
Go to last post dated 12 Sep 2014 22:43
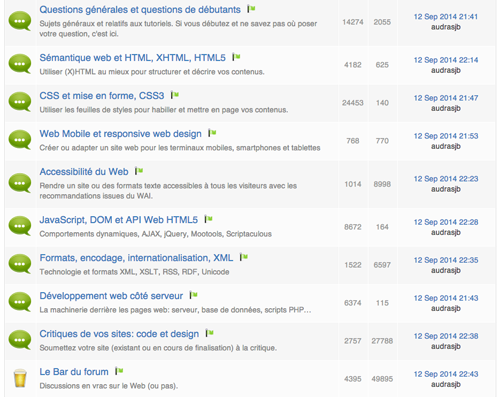tap(446, 374)
